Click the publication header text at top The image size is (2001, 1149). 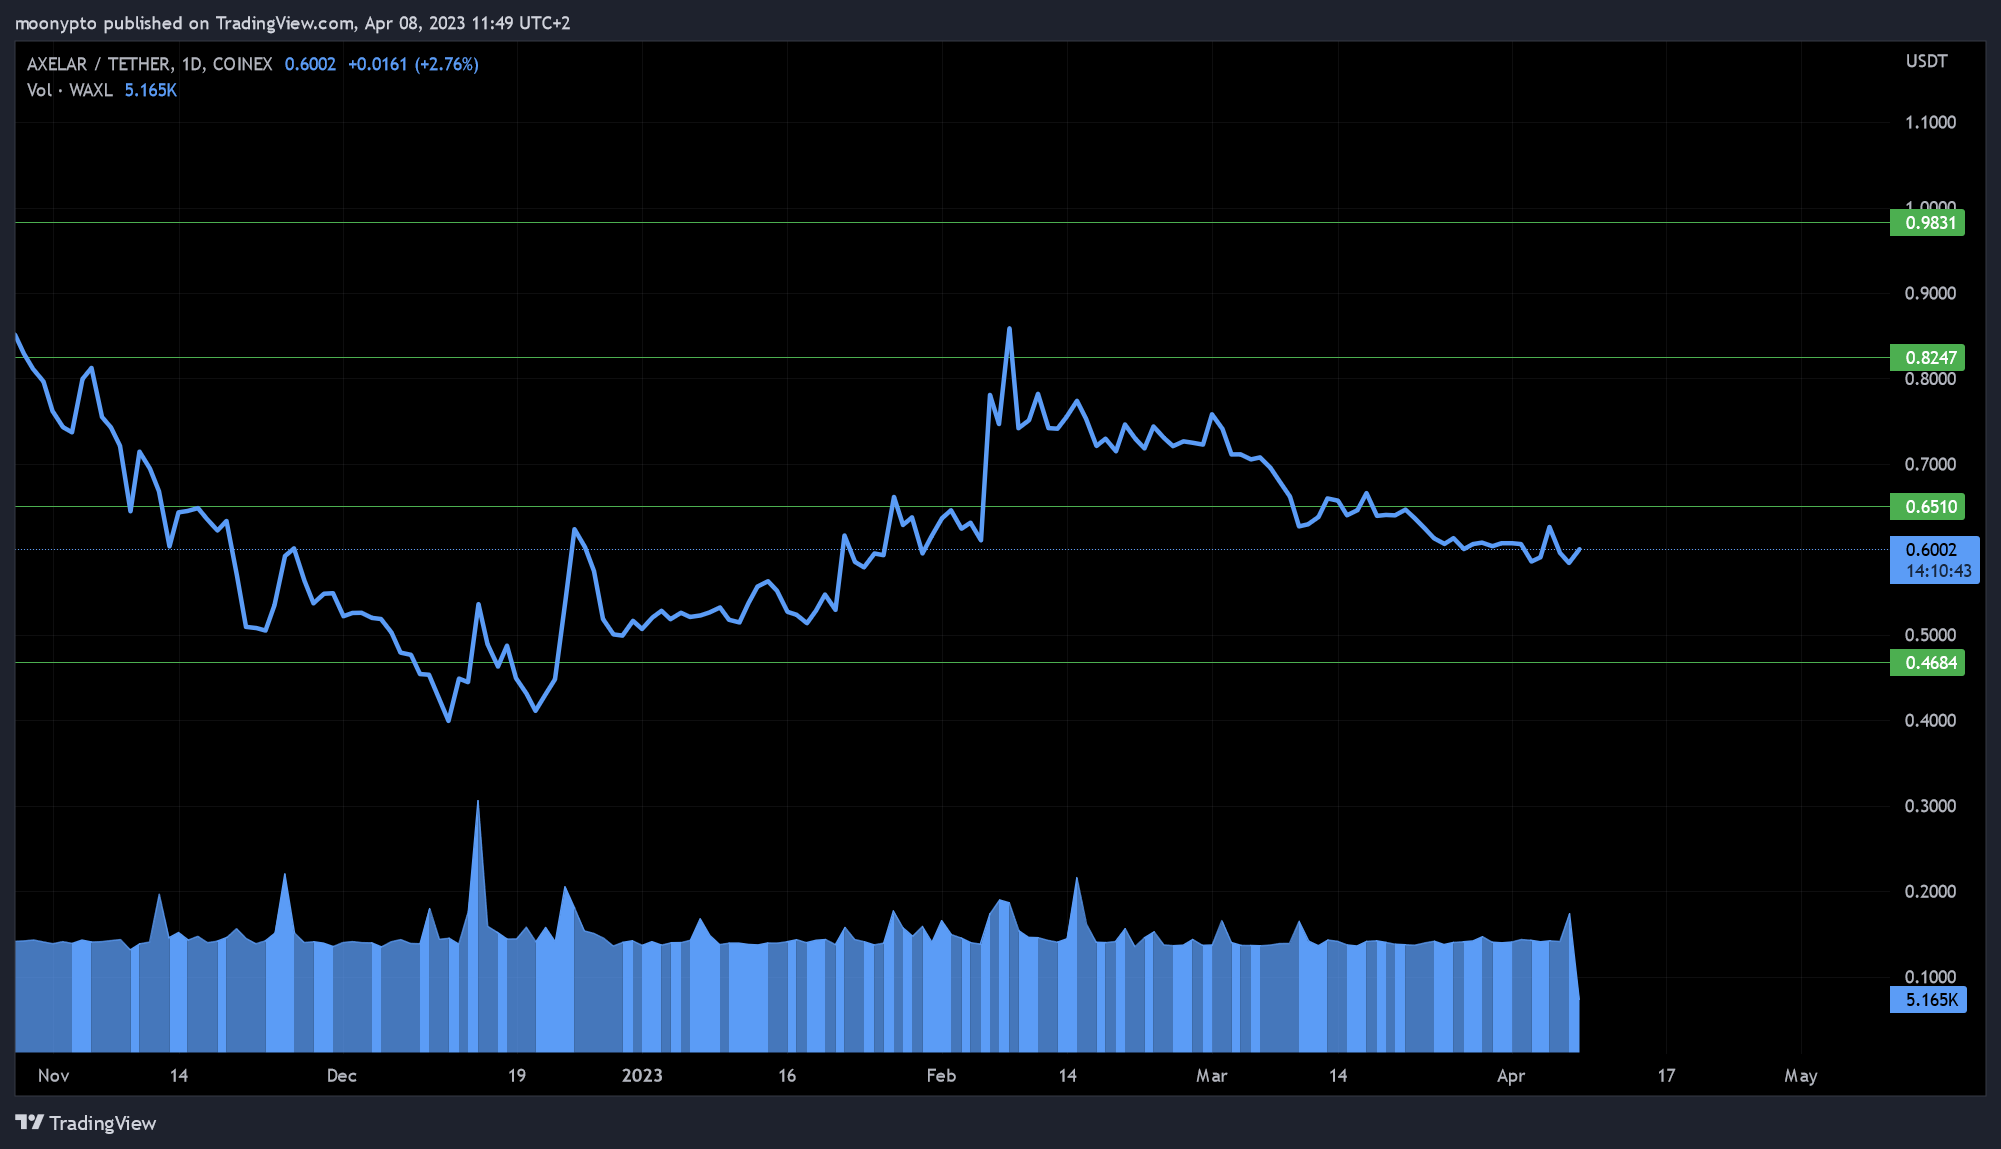click(x=293, y=23)
